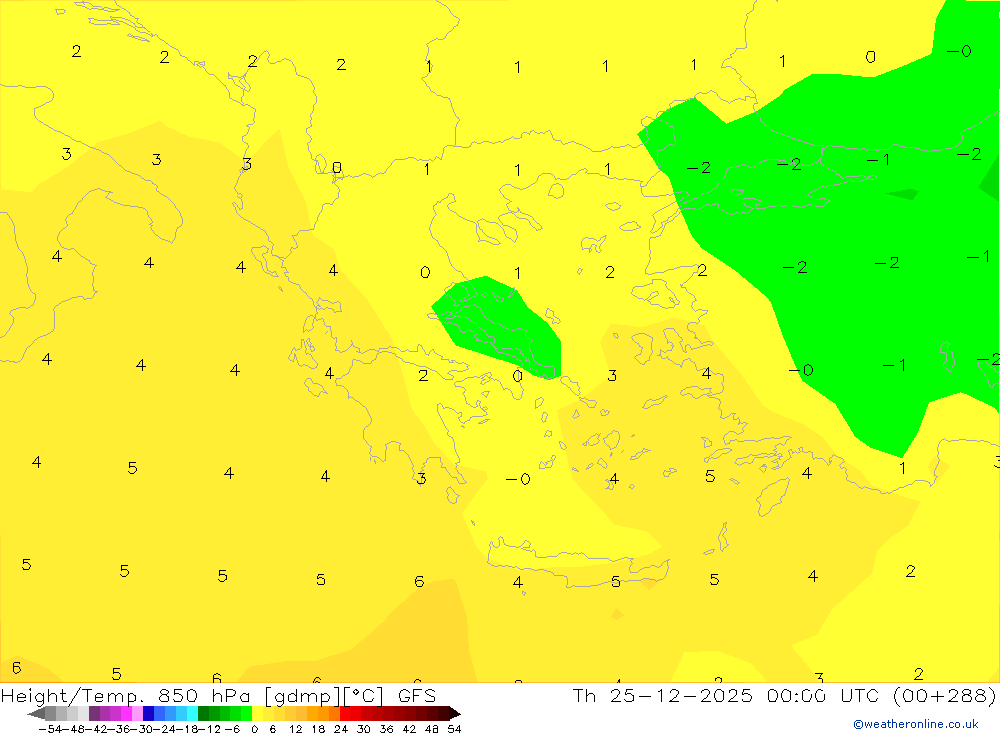The height and width of the screenshot is (733, 1000).
Task: Click the dark maroon right arrow of the color scale
Action: pyautogui.click(x=455, y=714)
